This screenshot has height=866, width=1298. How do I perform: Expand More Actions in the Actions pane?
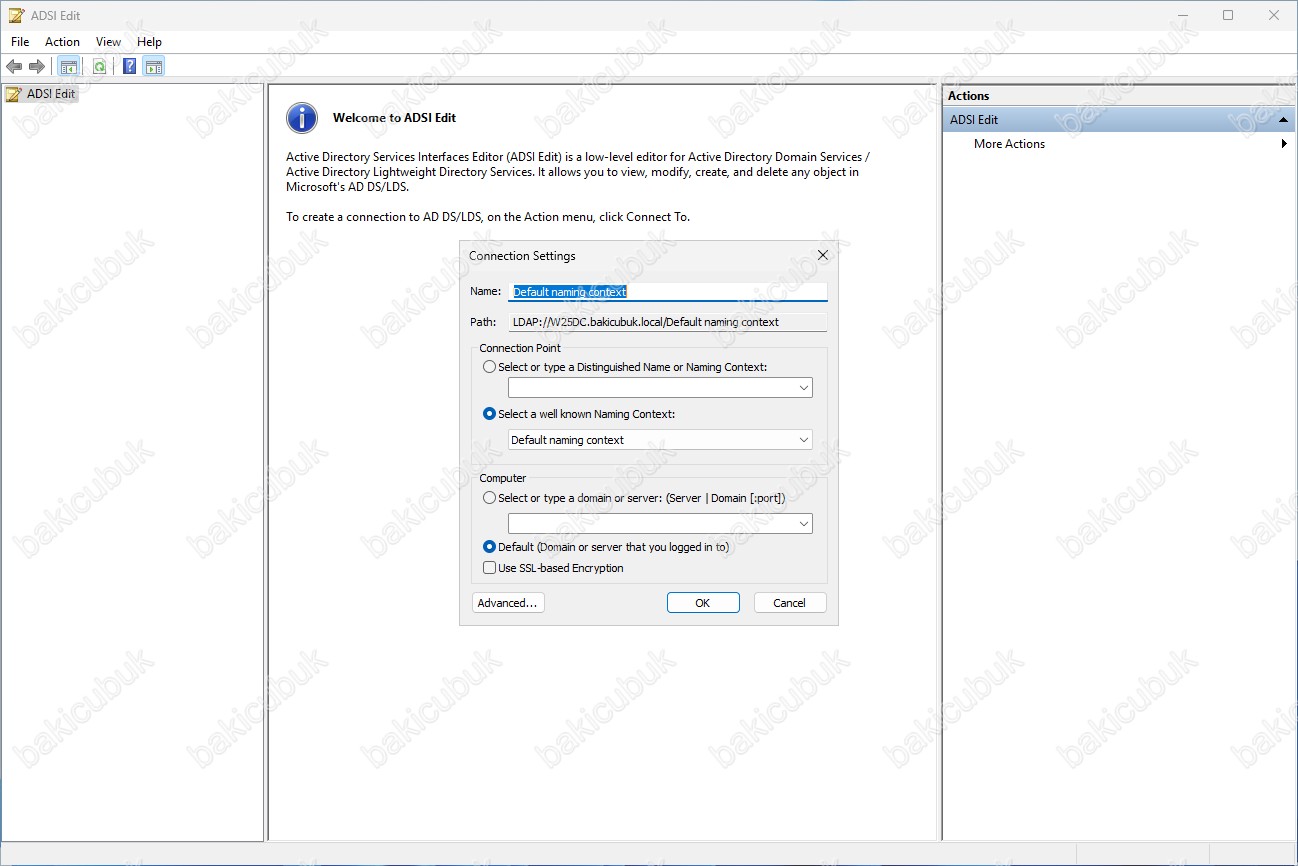point(1118,144)
